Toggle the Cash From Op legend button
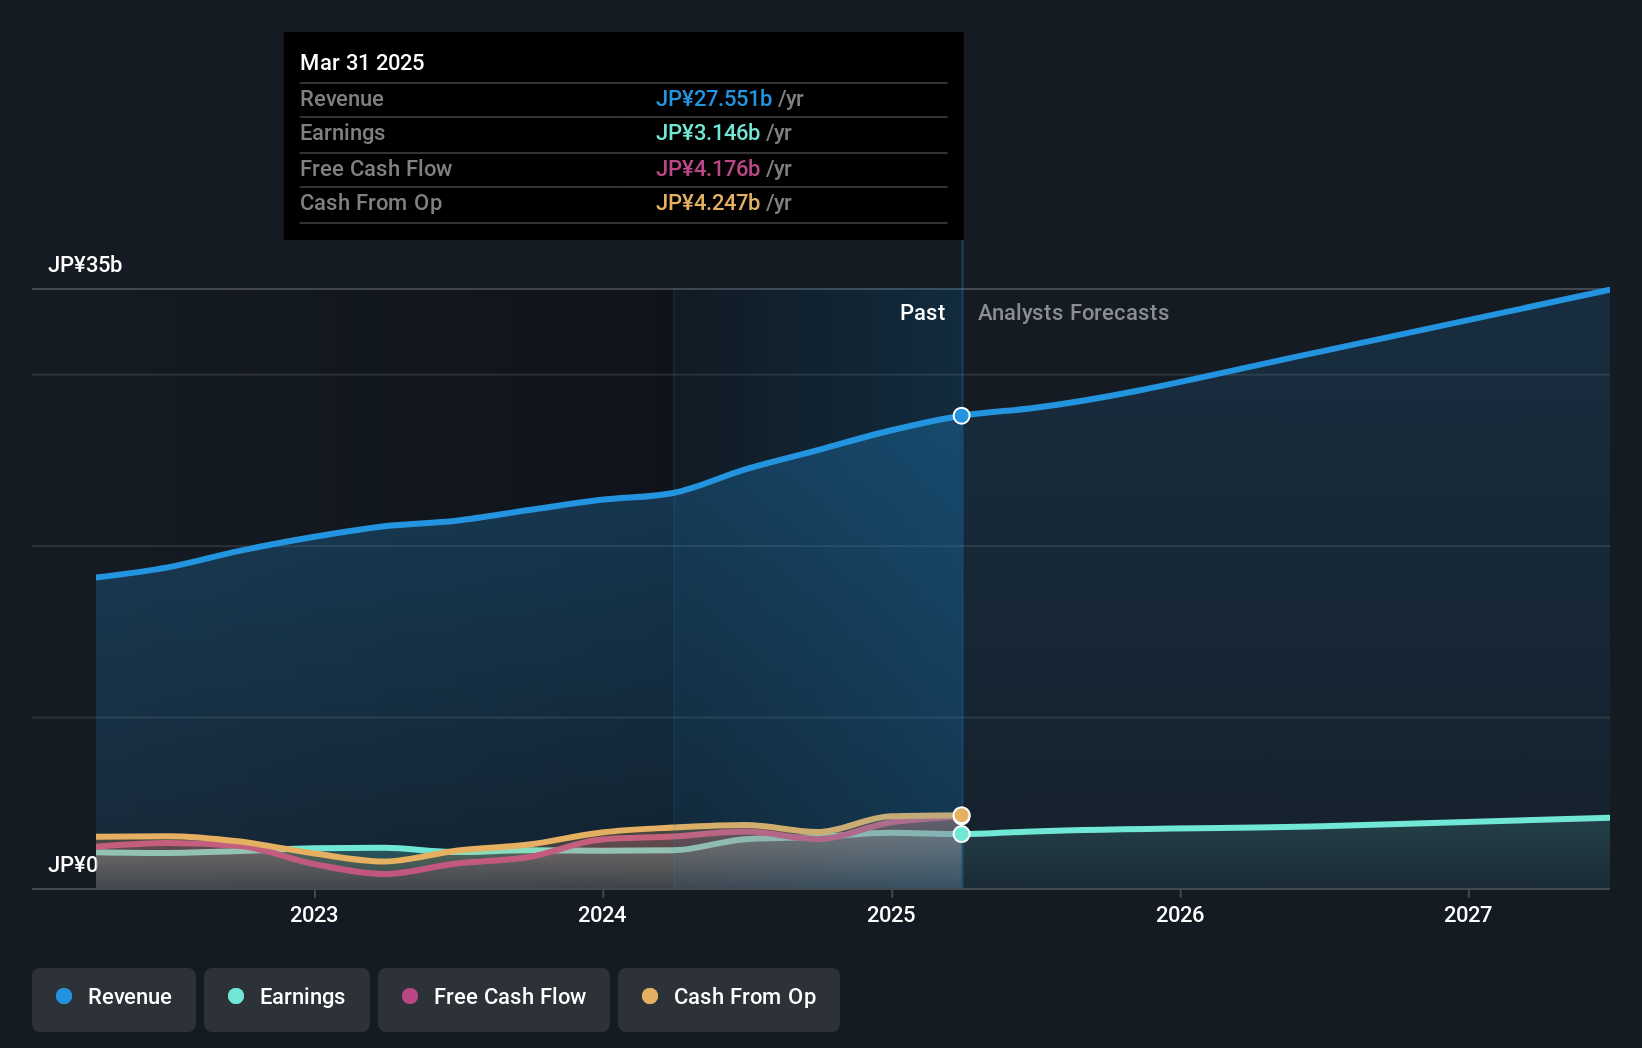 click(729, 999)
